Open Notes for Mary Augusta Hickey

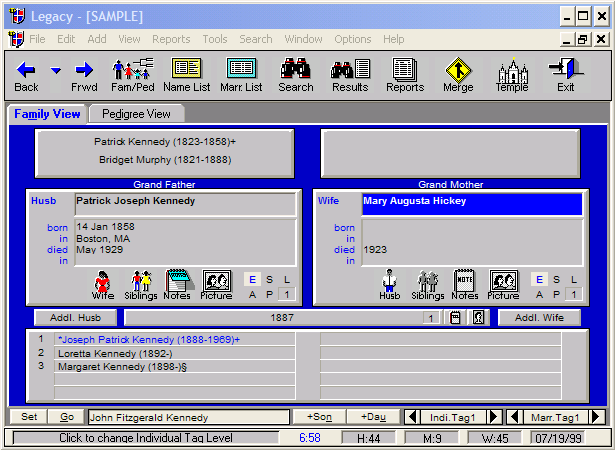[465, 285]
